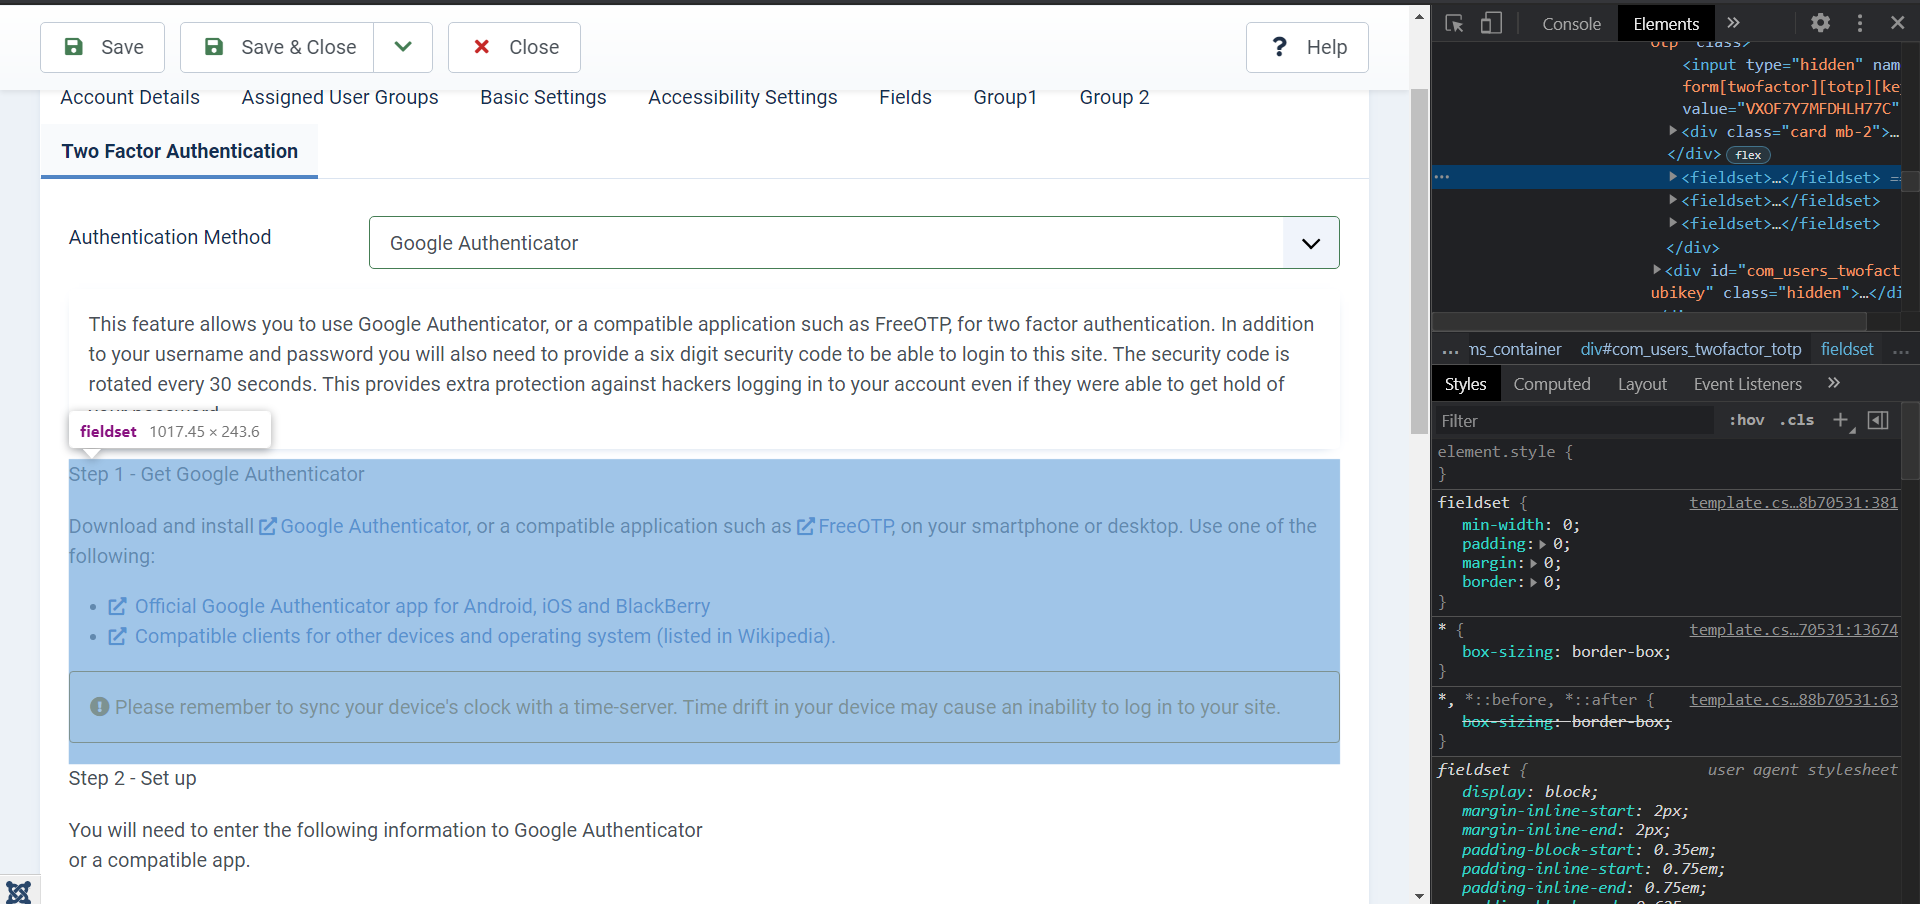Click the flex badge in Elements tree

[1748, 155]
